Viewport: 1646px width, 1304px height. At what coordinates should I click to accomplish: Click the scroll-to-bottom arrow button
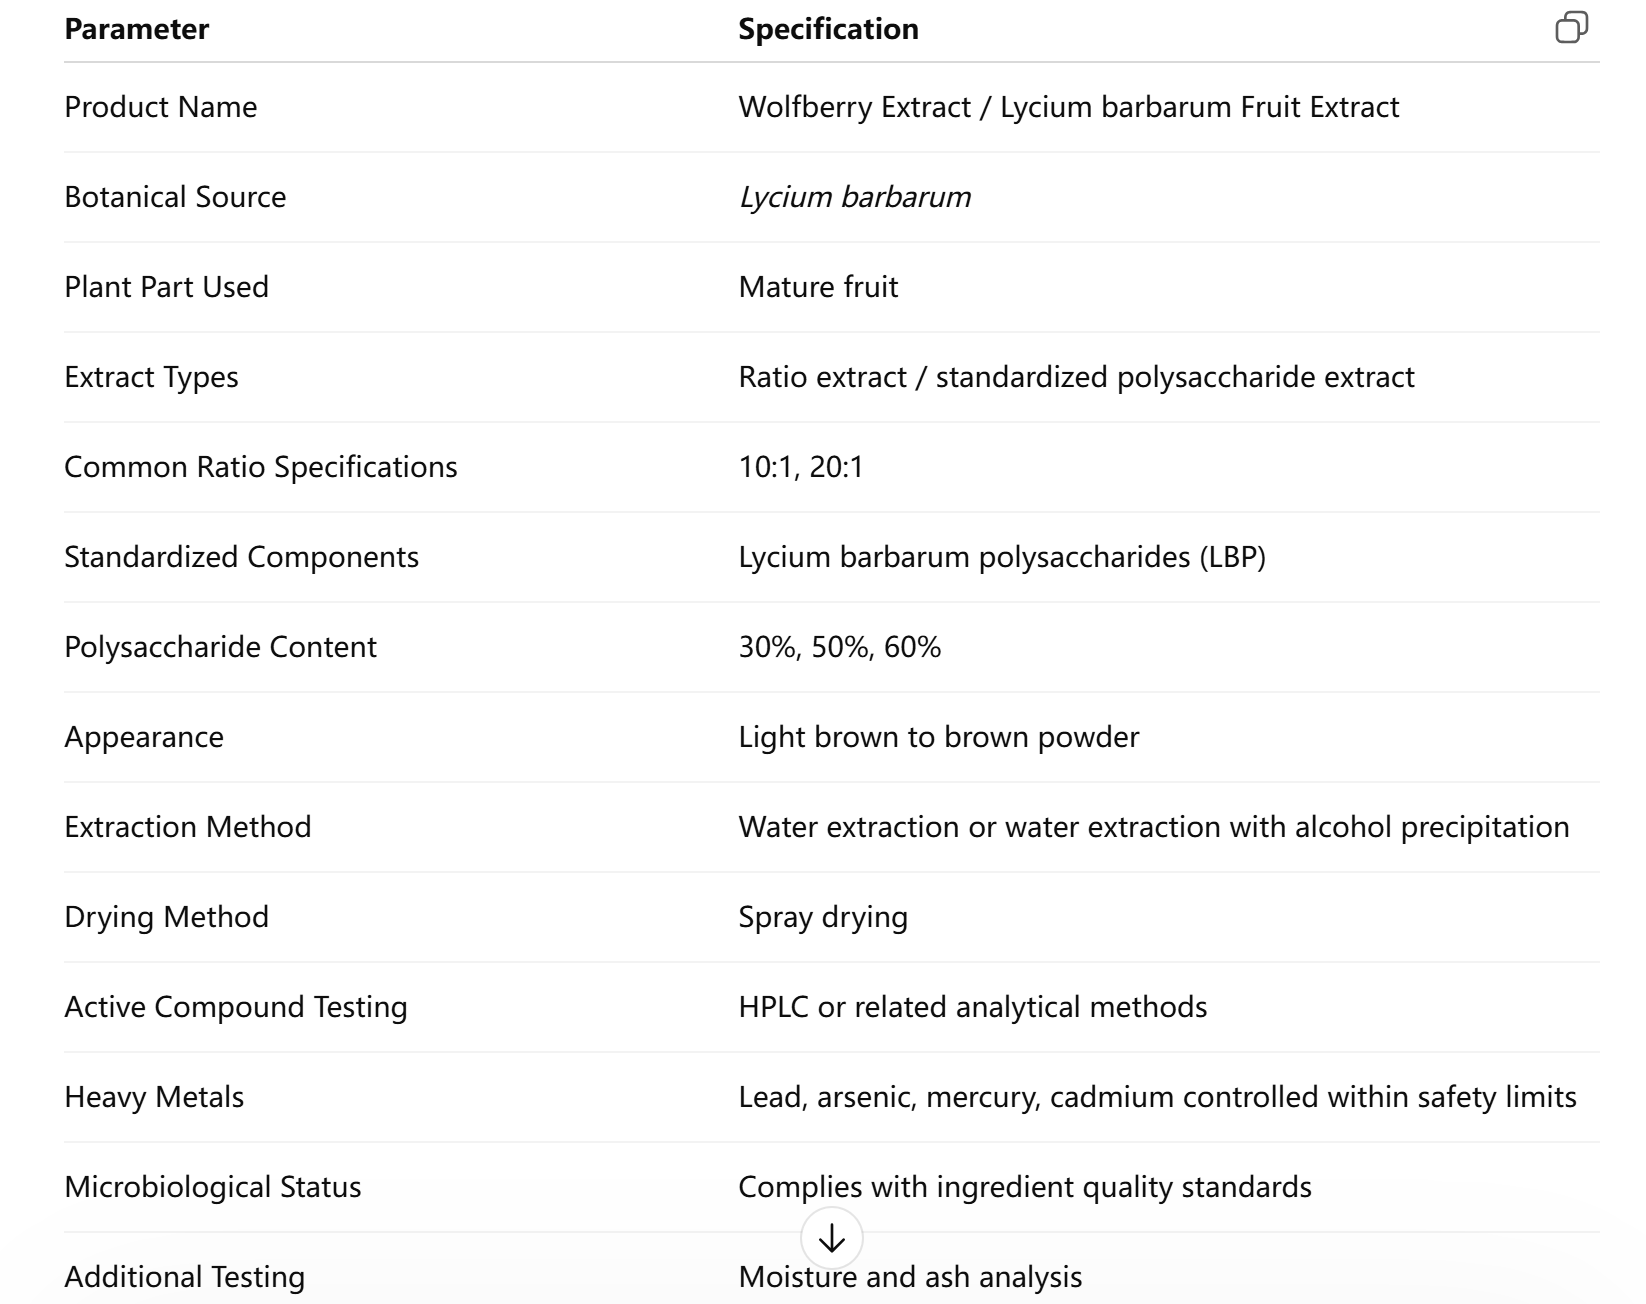coord(831,1239)
